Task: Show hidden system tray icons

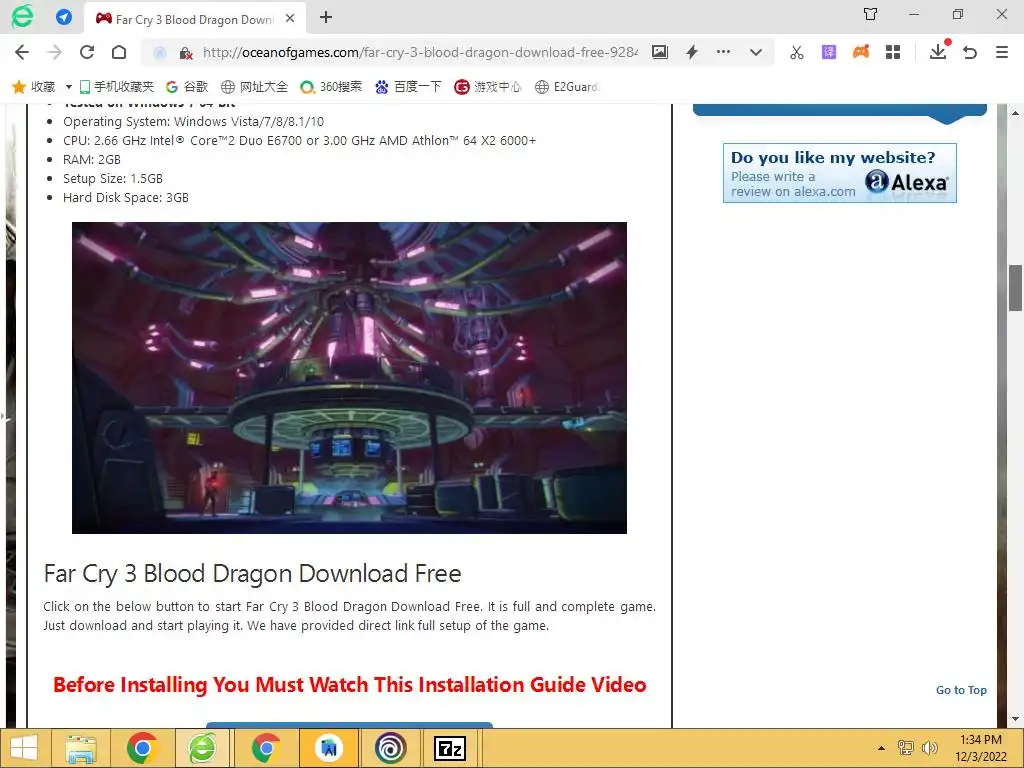Action: 881,748
